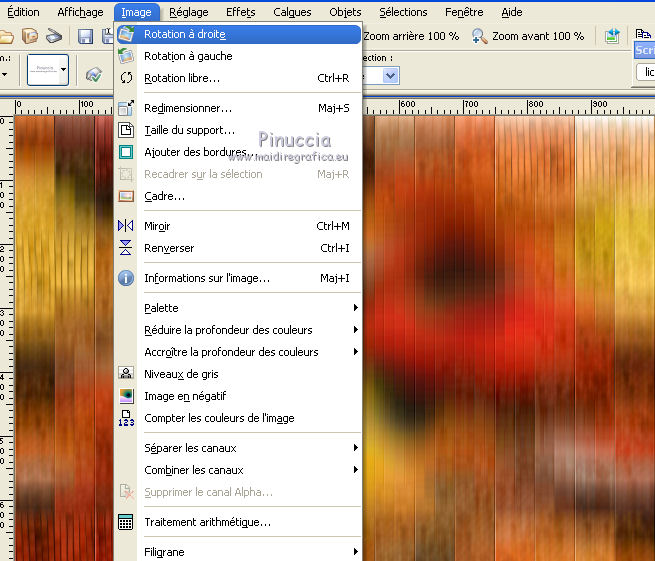
Task: Close the opened Image menu tab
Action: coord(137,12)
